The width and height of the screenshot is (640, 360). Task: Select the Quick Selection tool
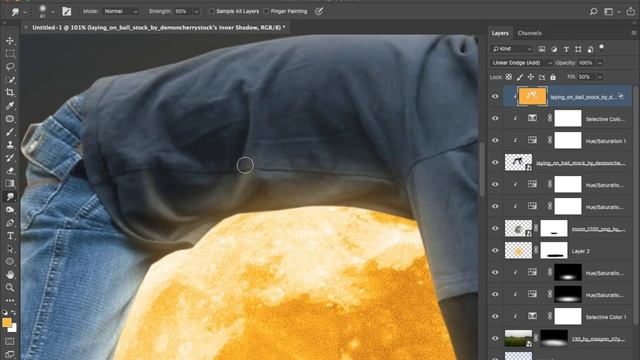point(10,80)
